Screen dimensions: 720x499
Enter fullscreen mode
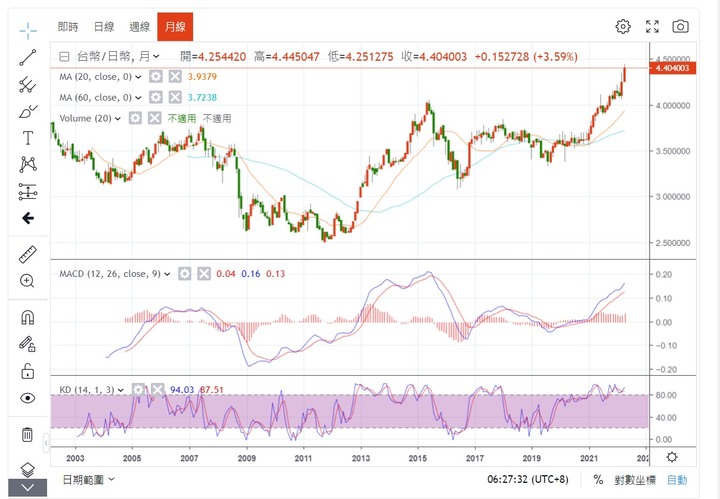pos(652,27)
